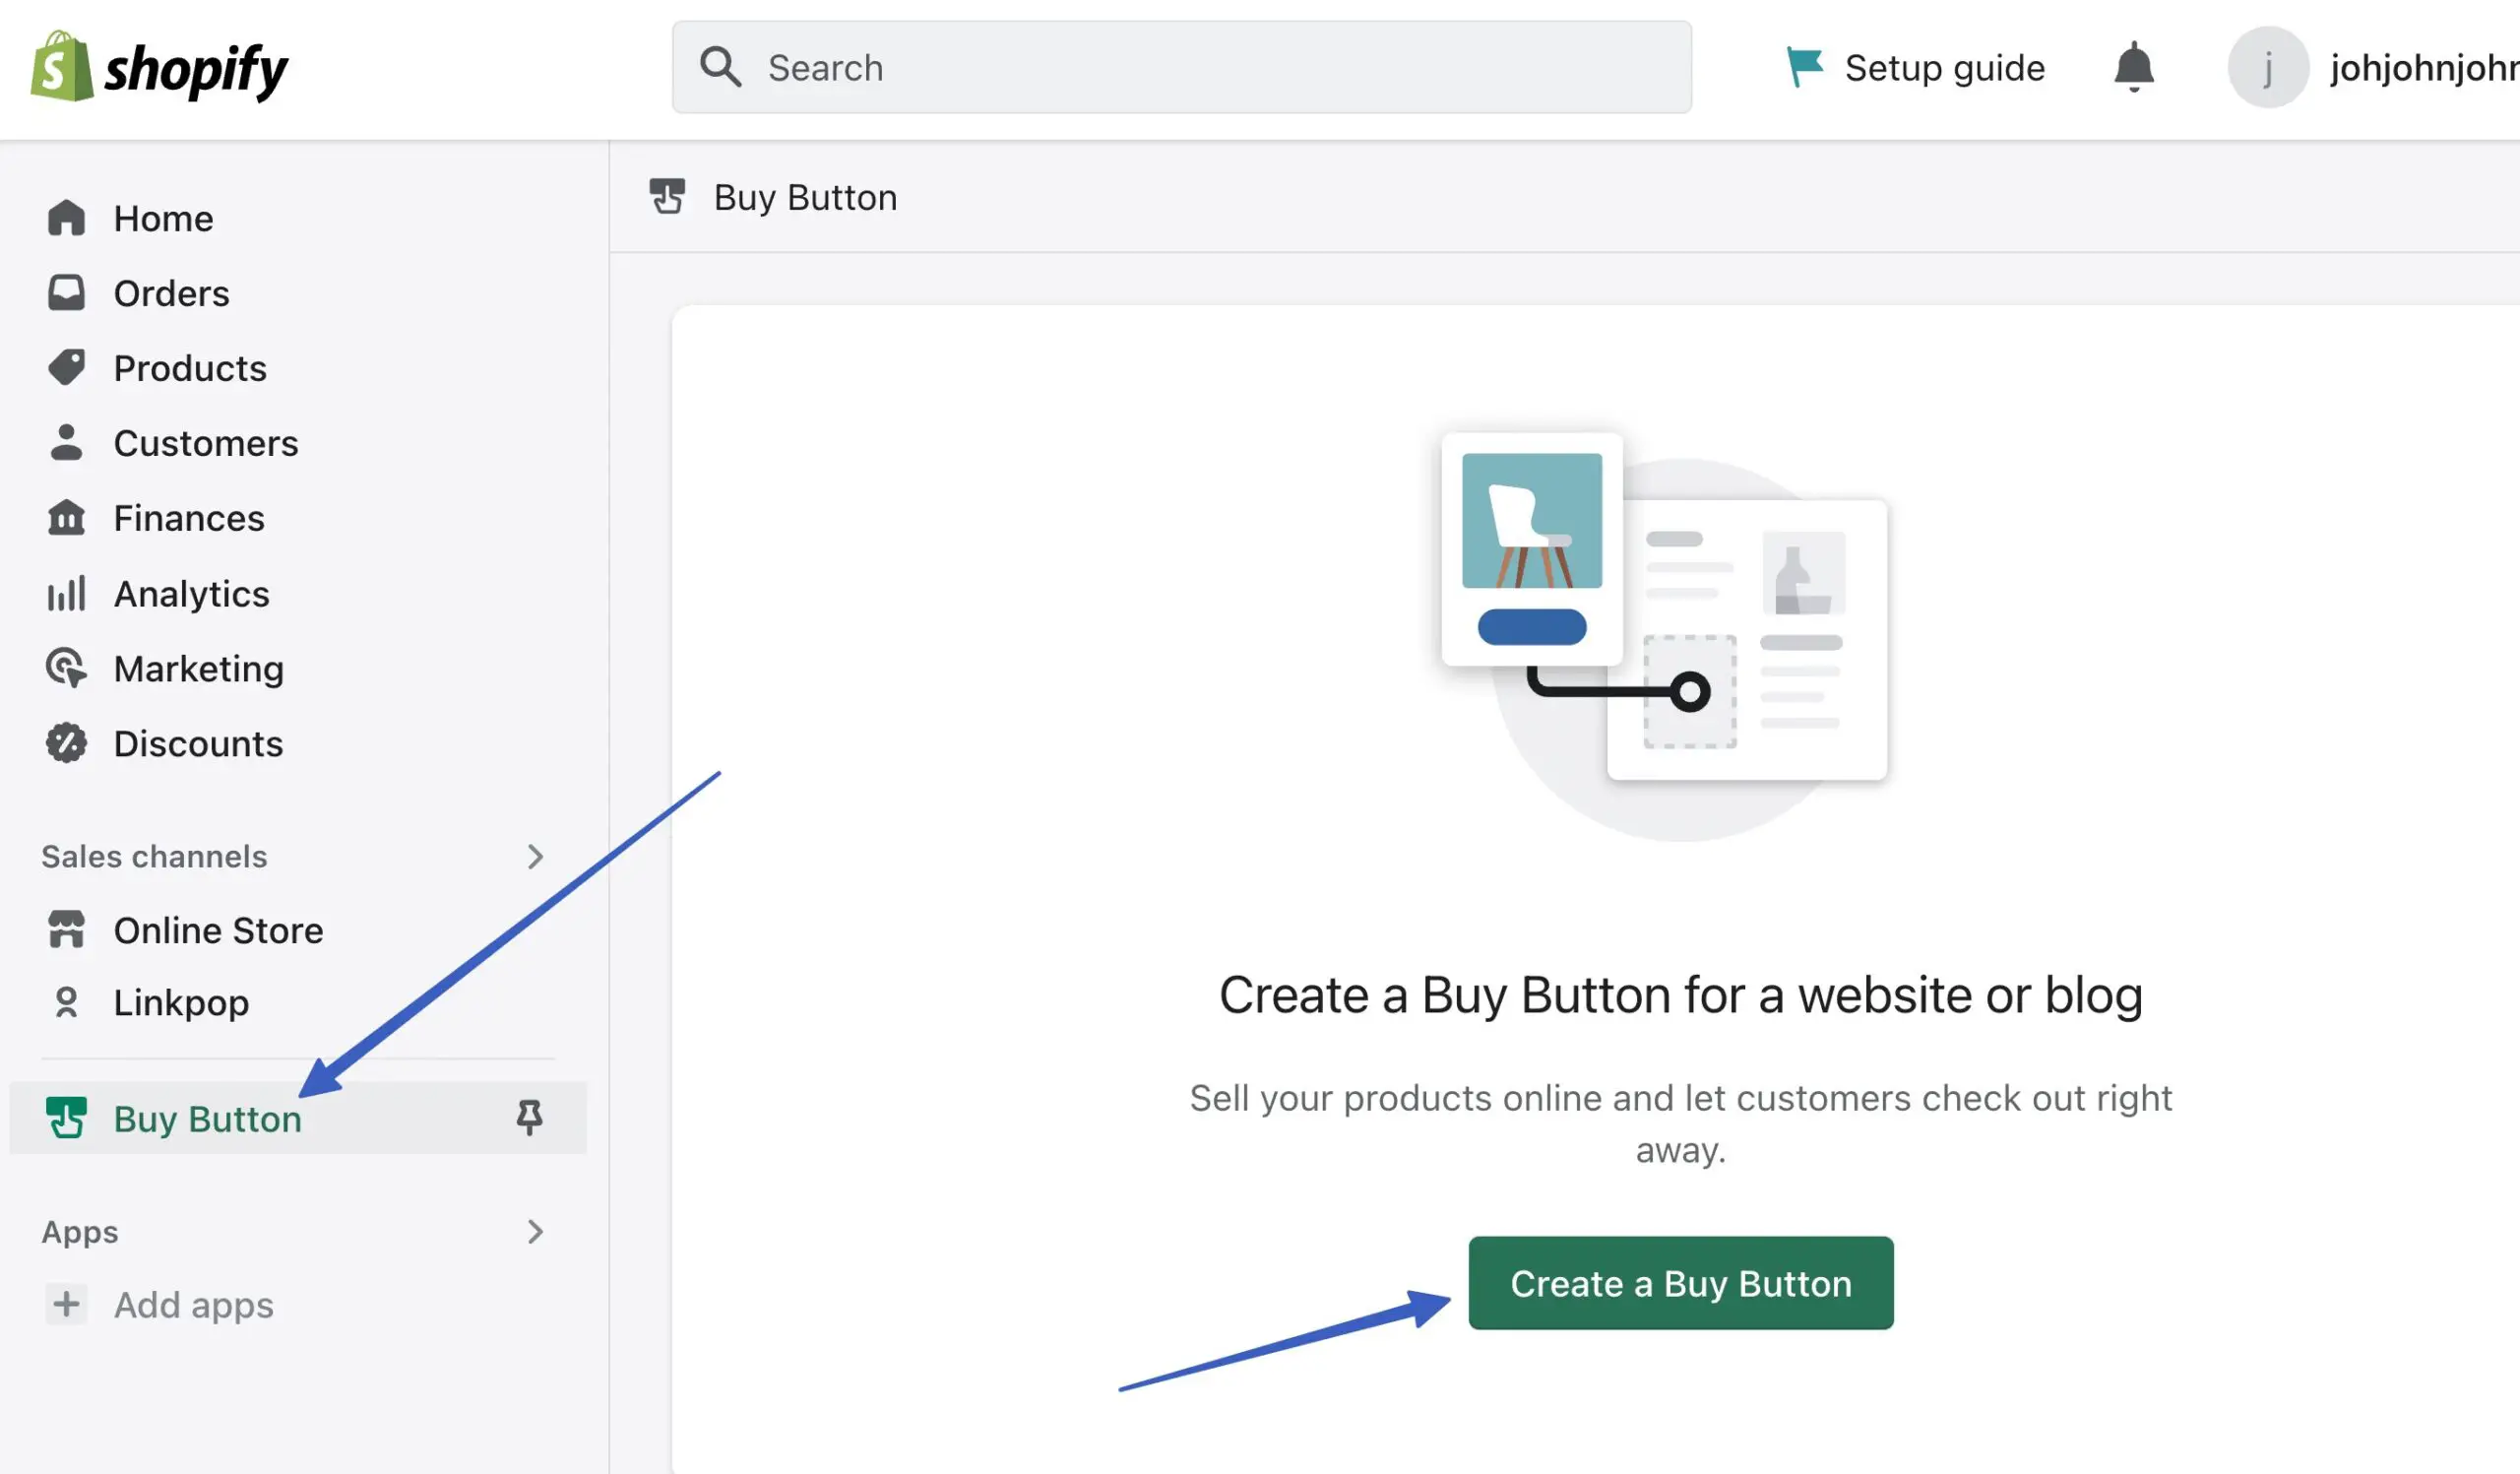Click the Discounts badge icon

coord(66,743)
